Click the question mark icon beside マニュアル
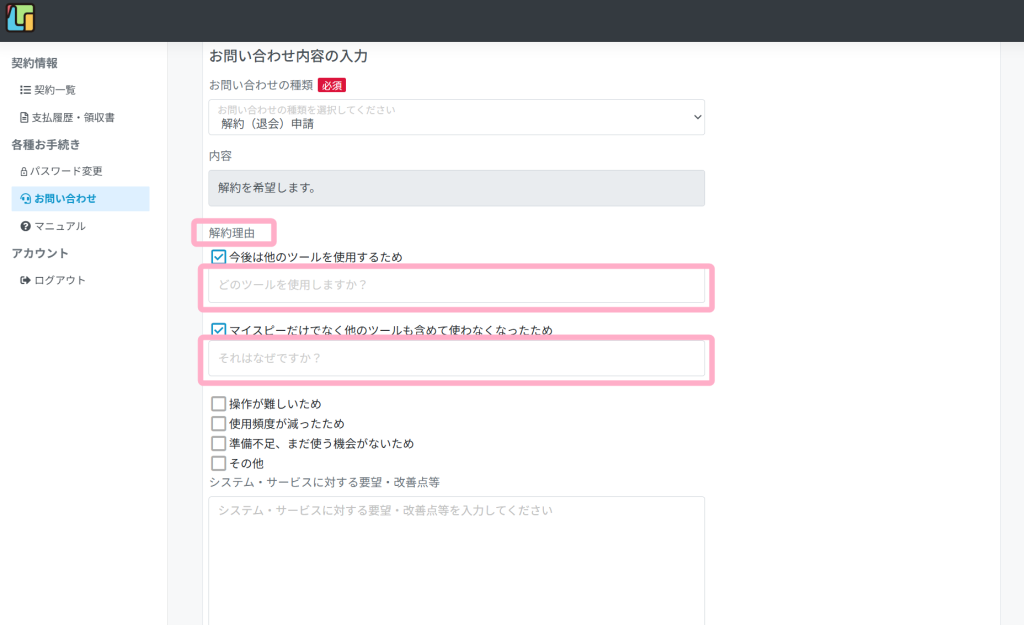This screenshot has height=625, width=1024. point(25,226)
